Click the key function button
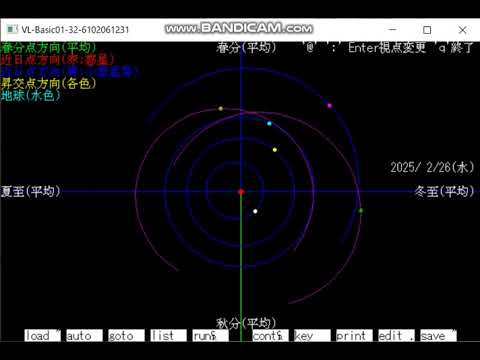This screenshot has width=480, height=360. tap(312, 335)
